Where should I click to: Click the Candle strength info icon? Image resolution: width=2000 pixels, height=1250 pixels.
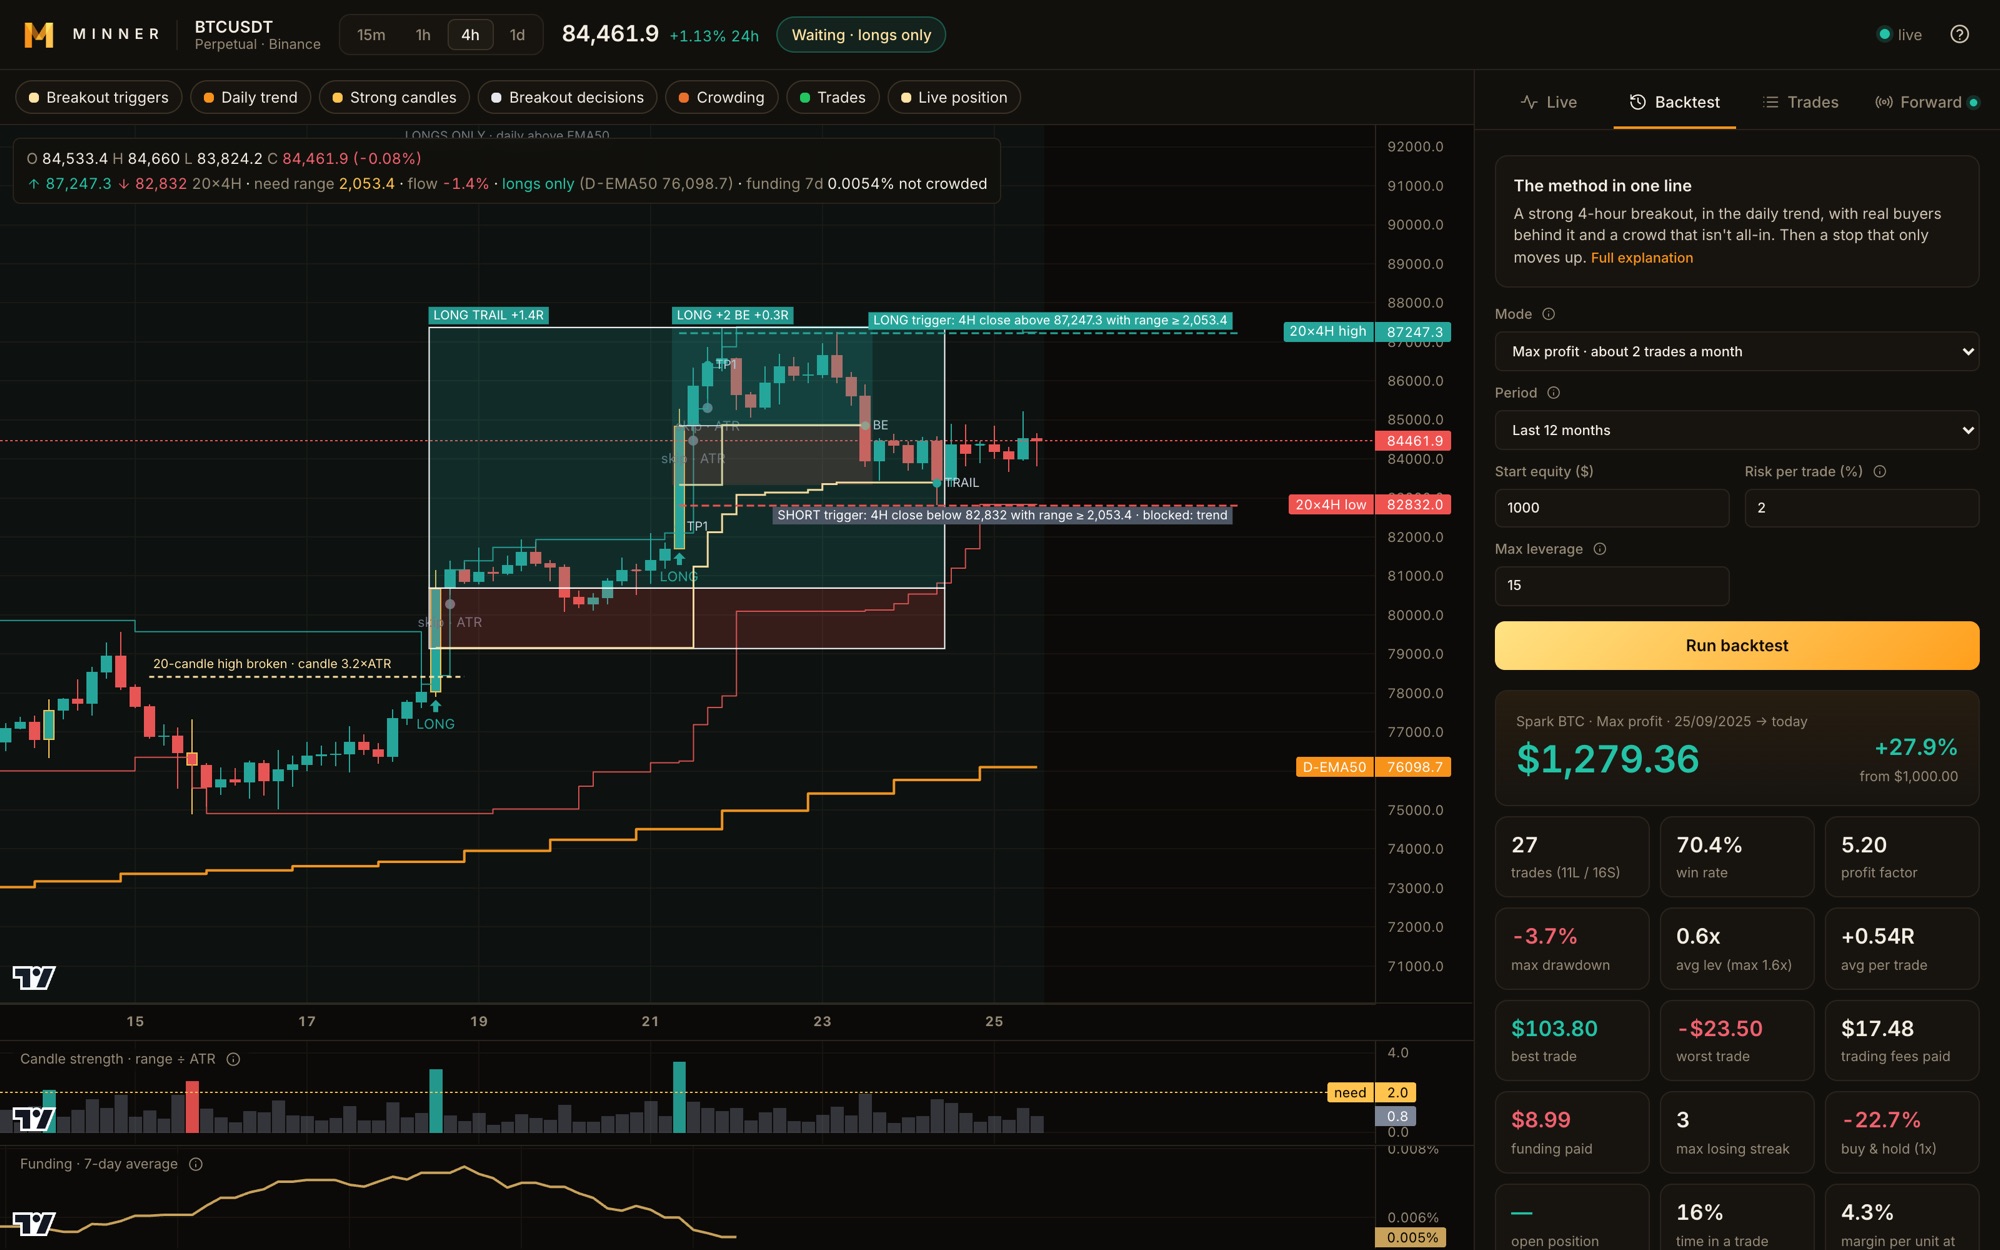pos(233,1059)
